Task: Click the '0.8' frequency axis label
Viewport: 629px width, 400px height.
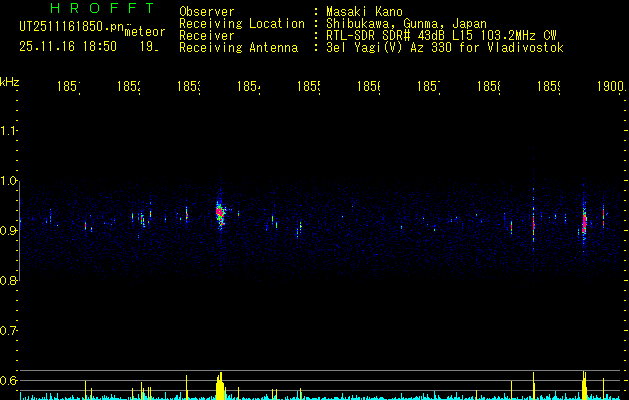Action: 8,281
